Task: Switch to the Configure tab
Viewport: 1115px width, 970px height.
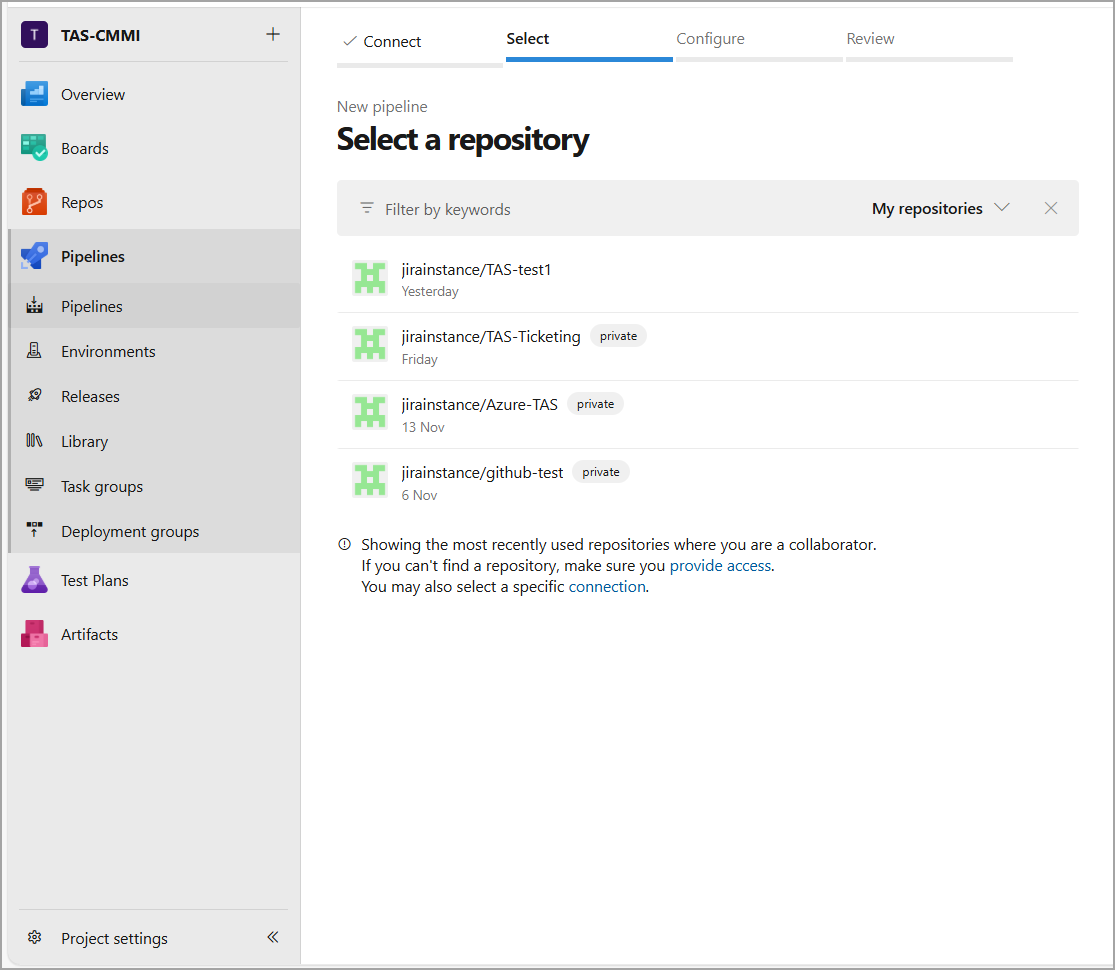Action: coord(710,38)
